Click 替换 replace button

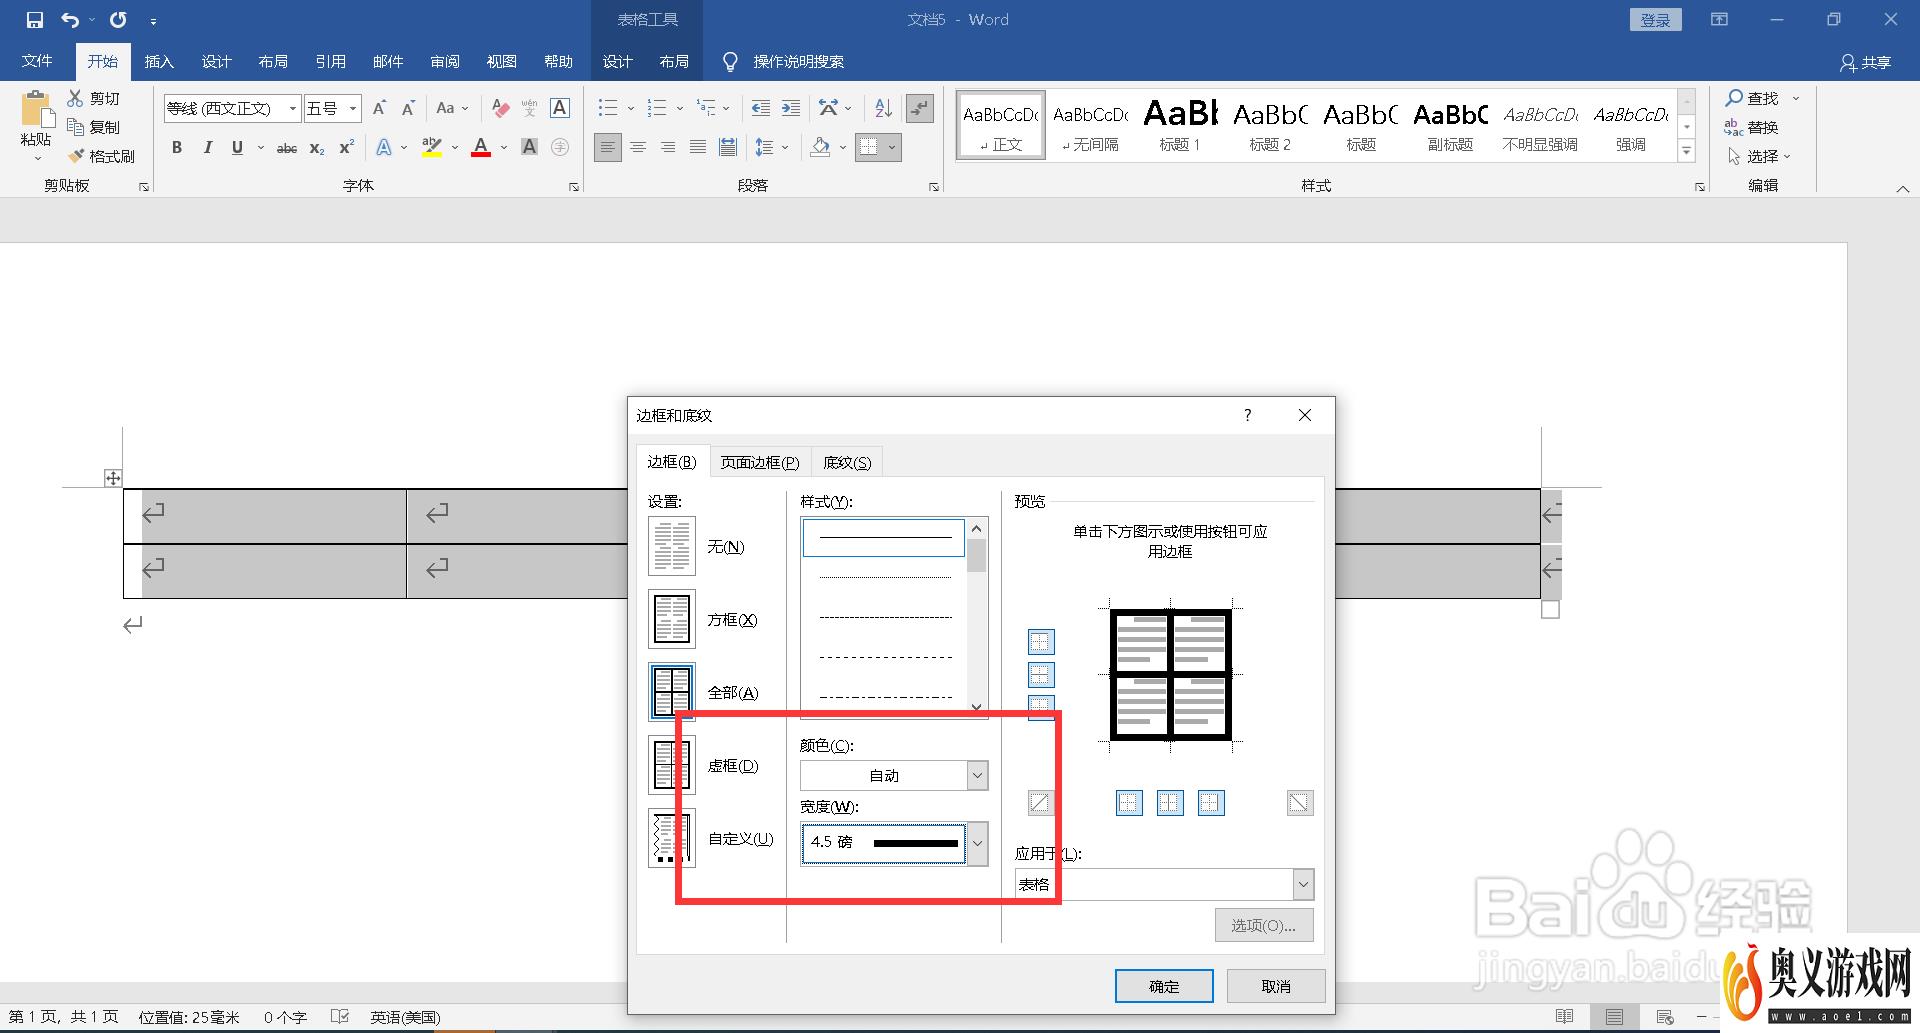point(1752,127)
